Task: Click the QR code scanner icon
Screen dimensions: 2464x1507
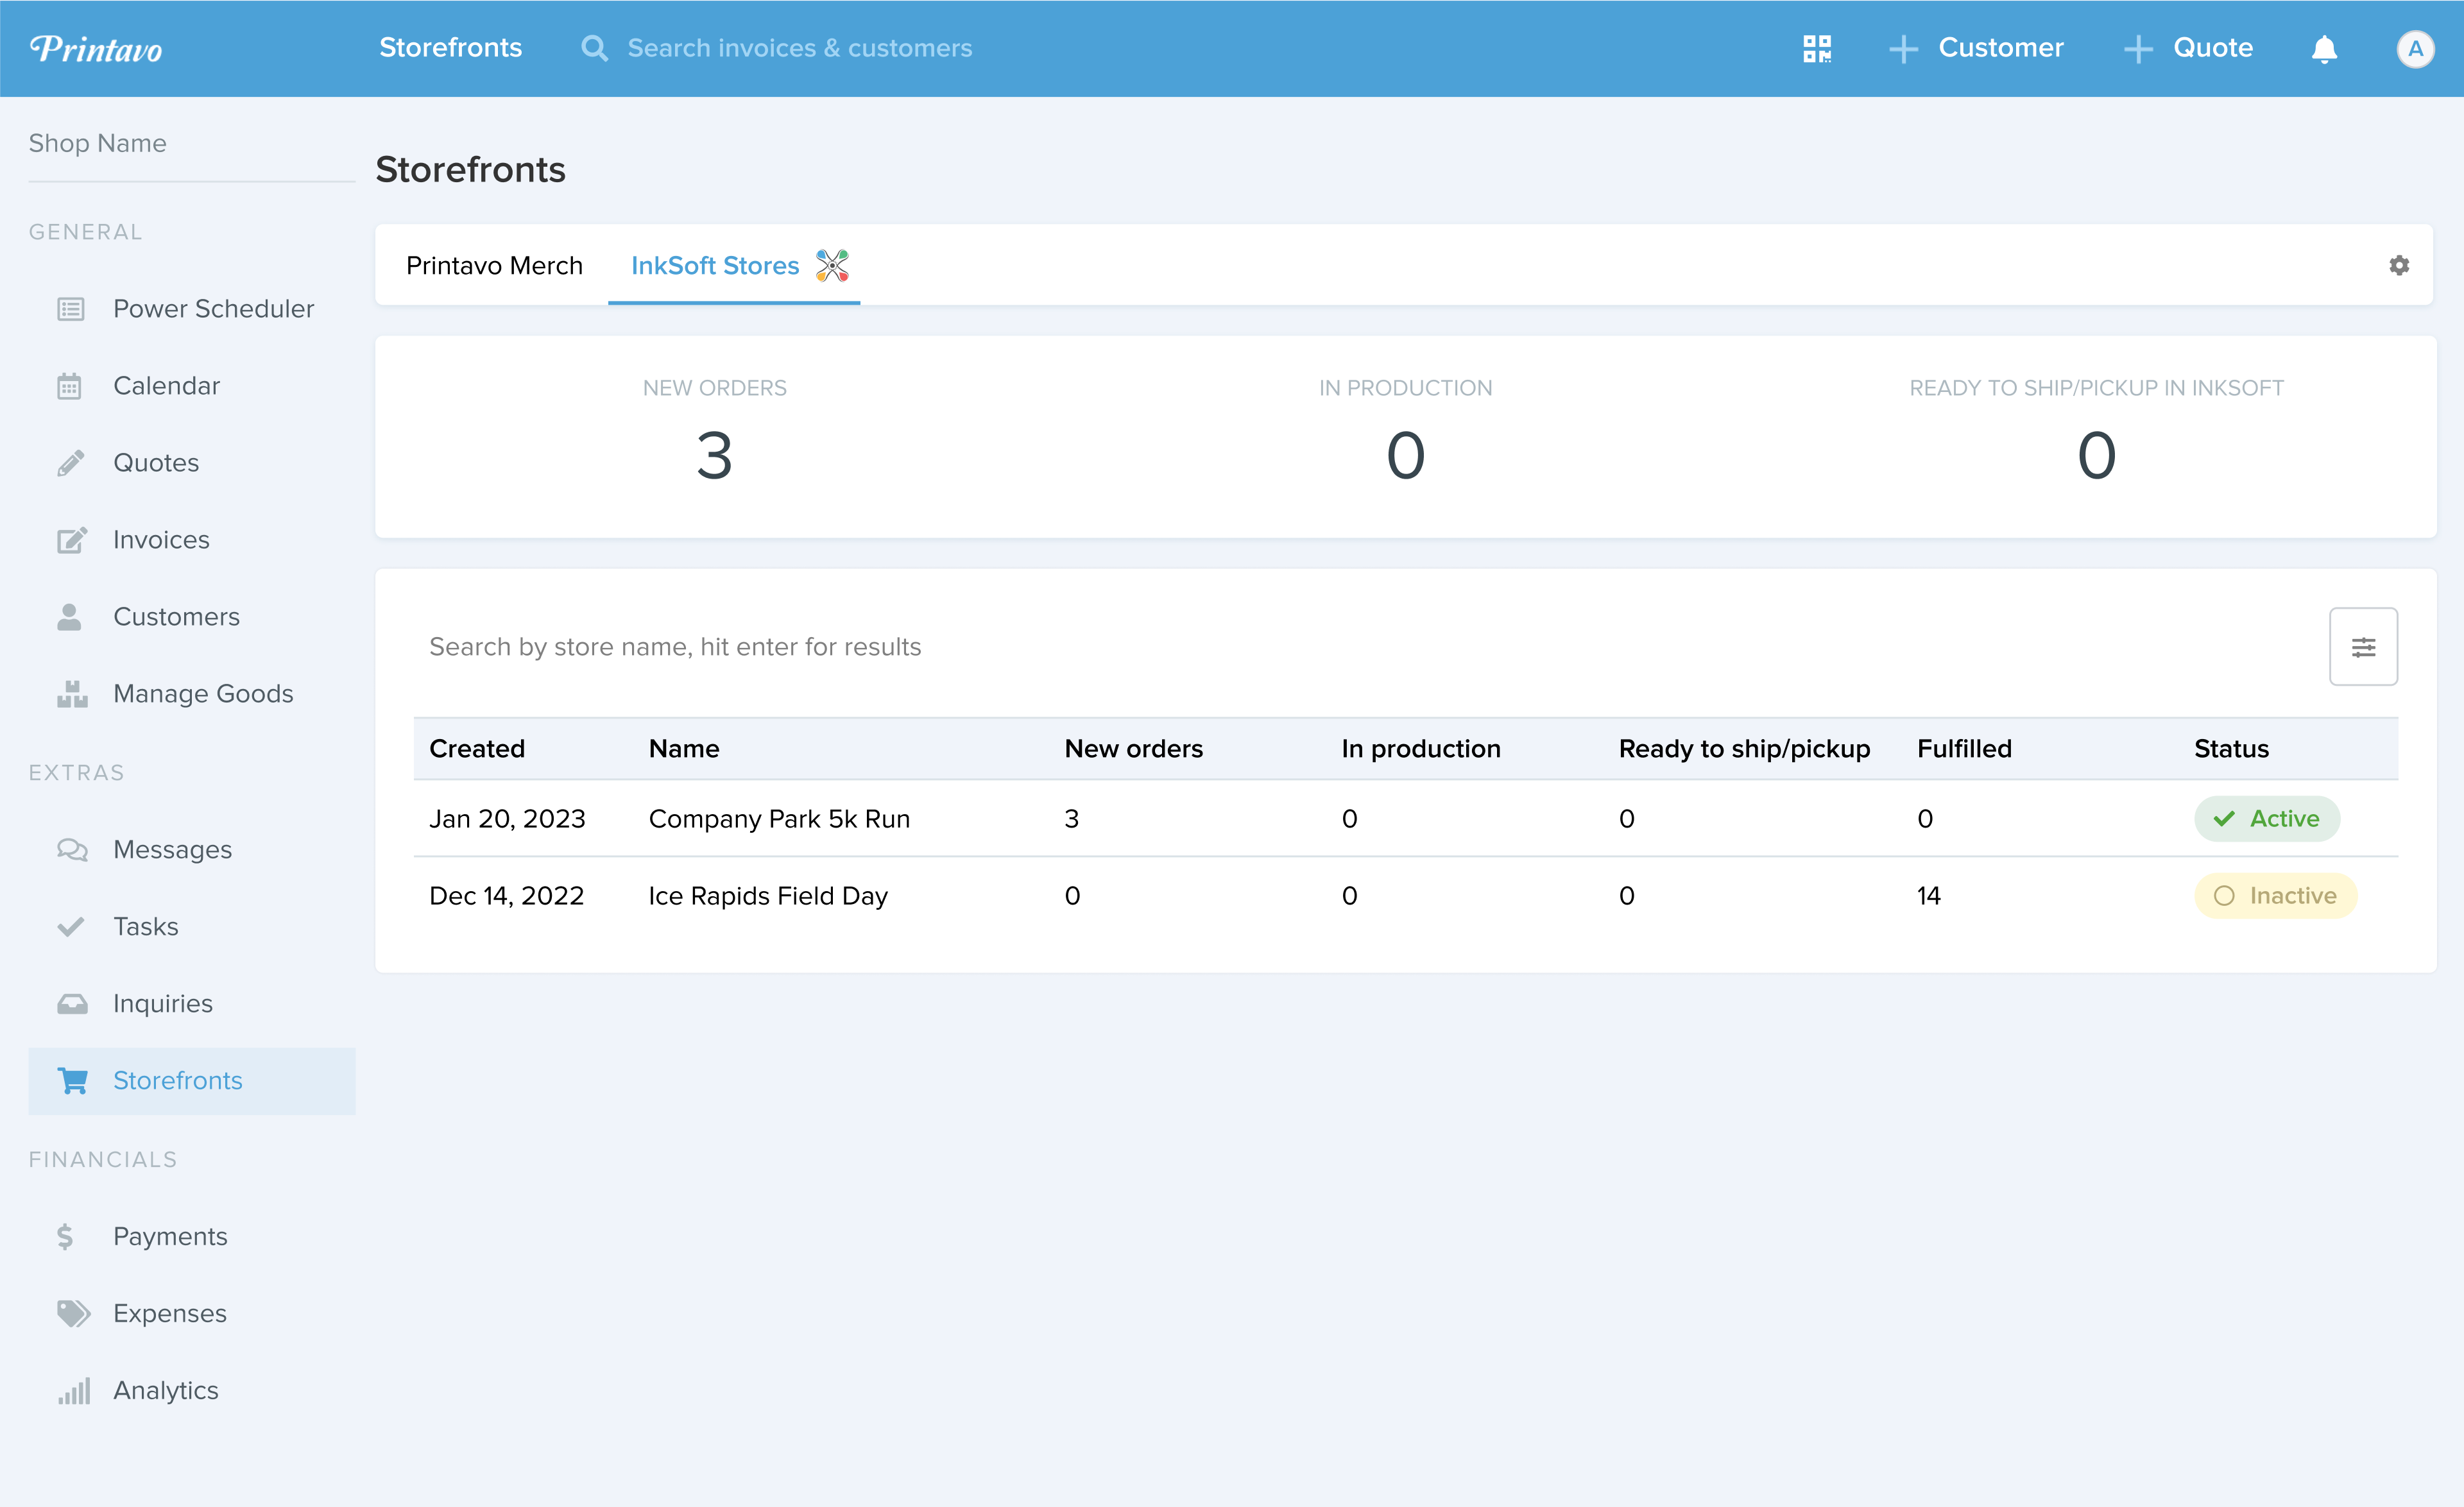Action: pos(1817,48)
